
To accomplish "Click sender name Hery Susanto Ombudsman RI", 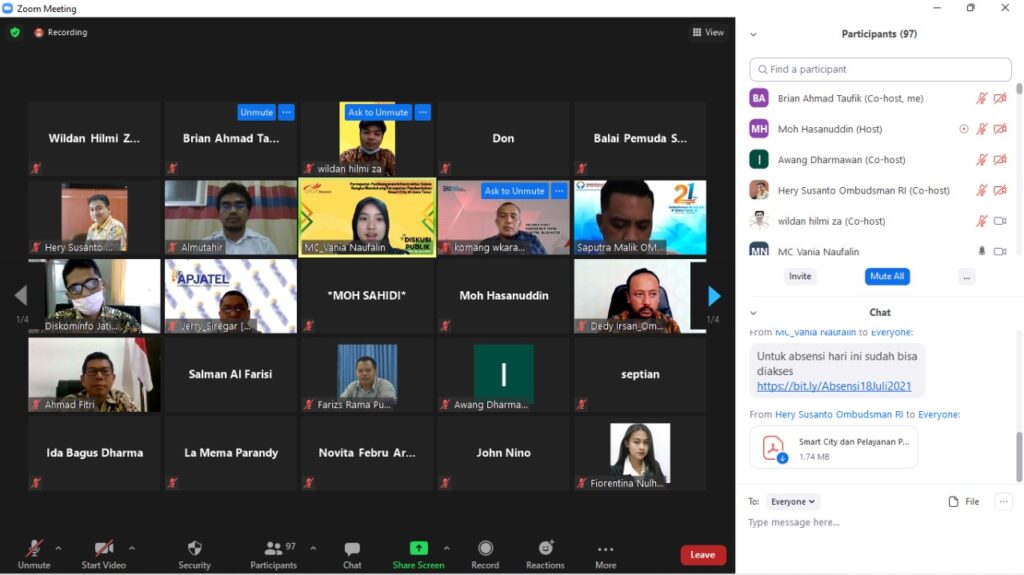I will [839, 414].
